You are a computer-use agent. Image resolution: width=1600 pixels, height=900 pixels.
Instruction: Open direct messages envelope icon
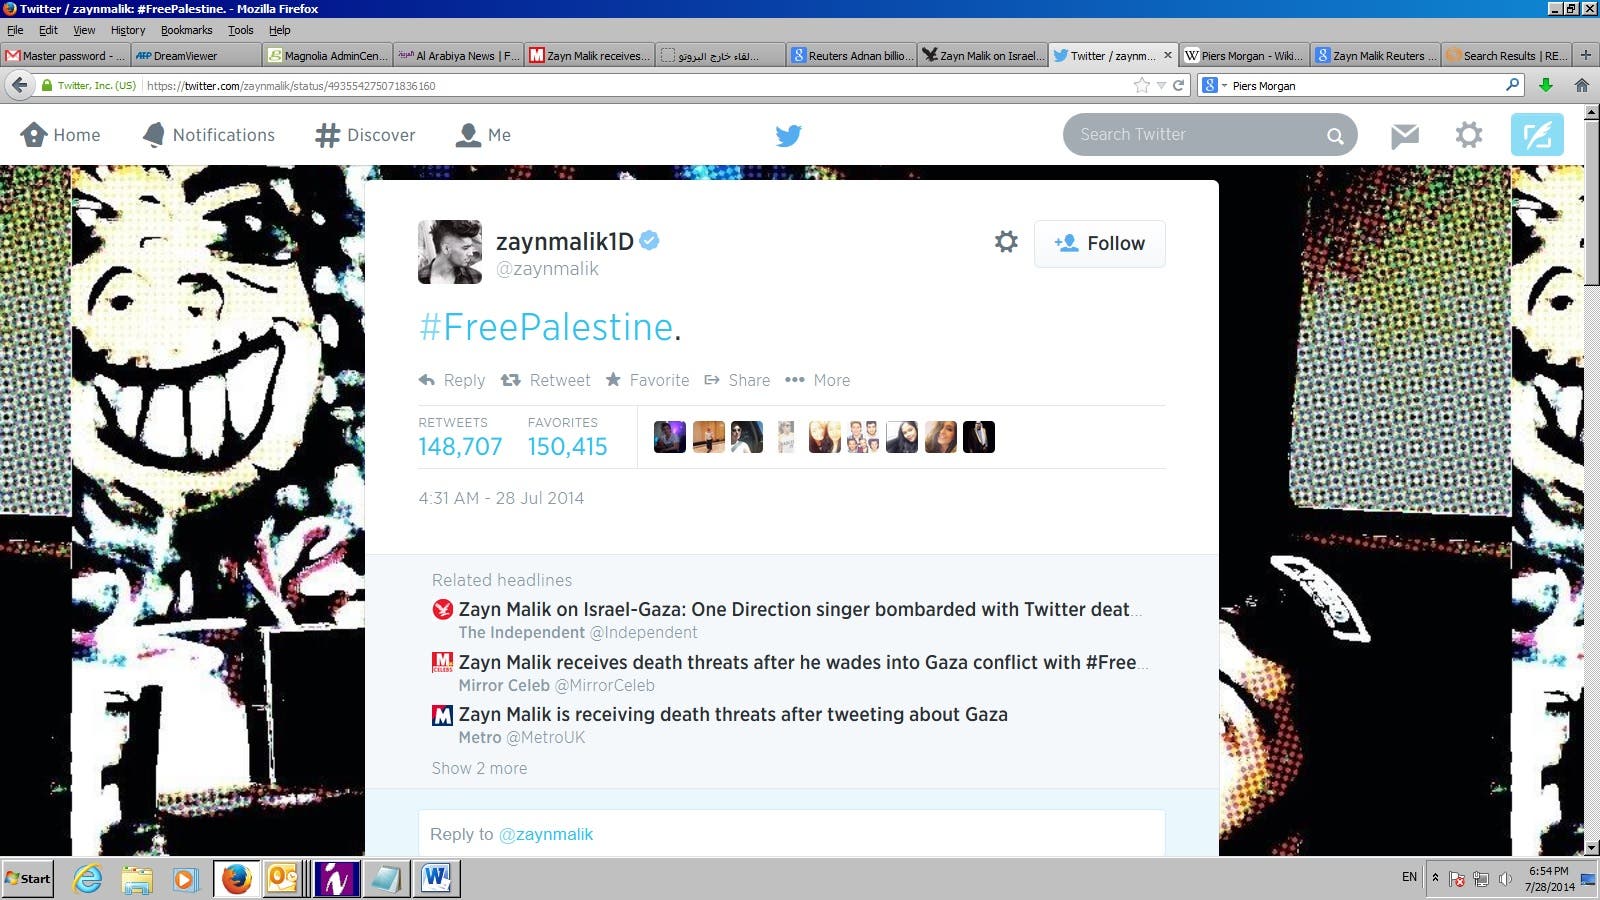click(1405, 135)
